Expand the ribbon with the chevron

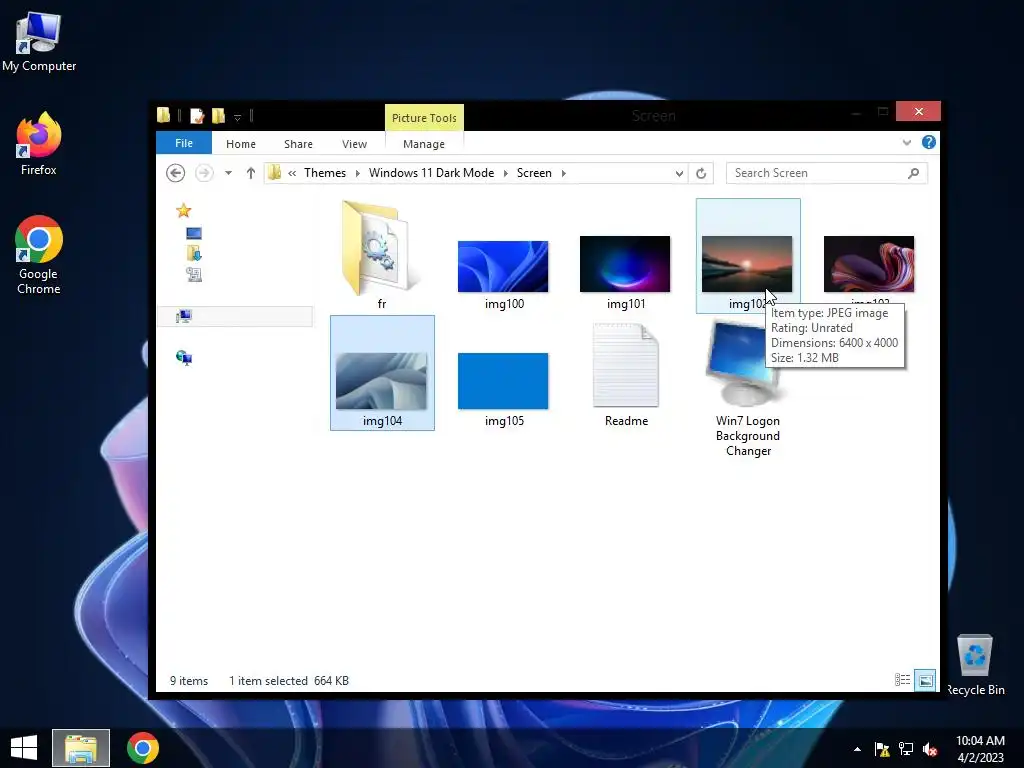click(906, 142)
